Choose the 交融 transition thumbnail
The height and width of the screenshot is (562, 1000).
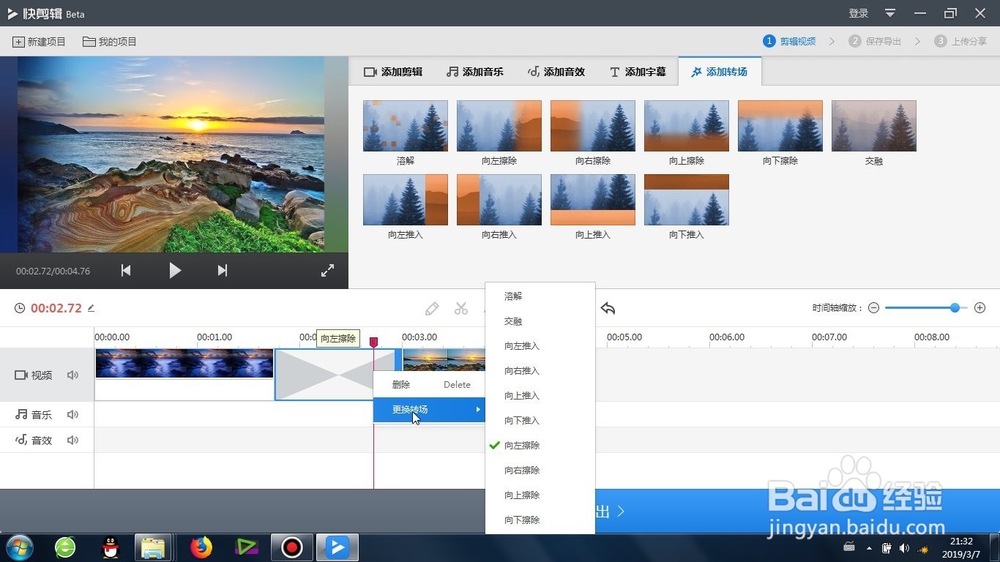click(x=874, y=126)
